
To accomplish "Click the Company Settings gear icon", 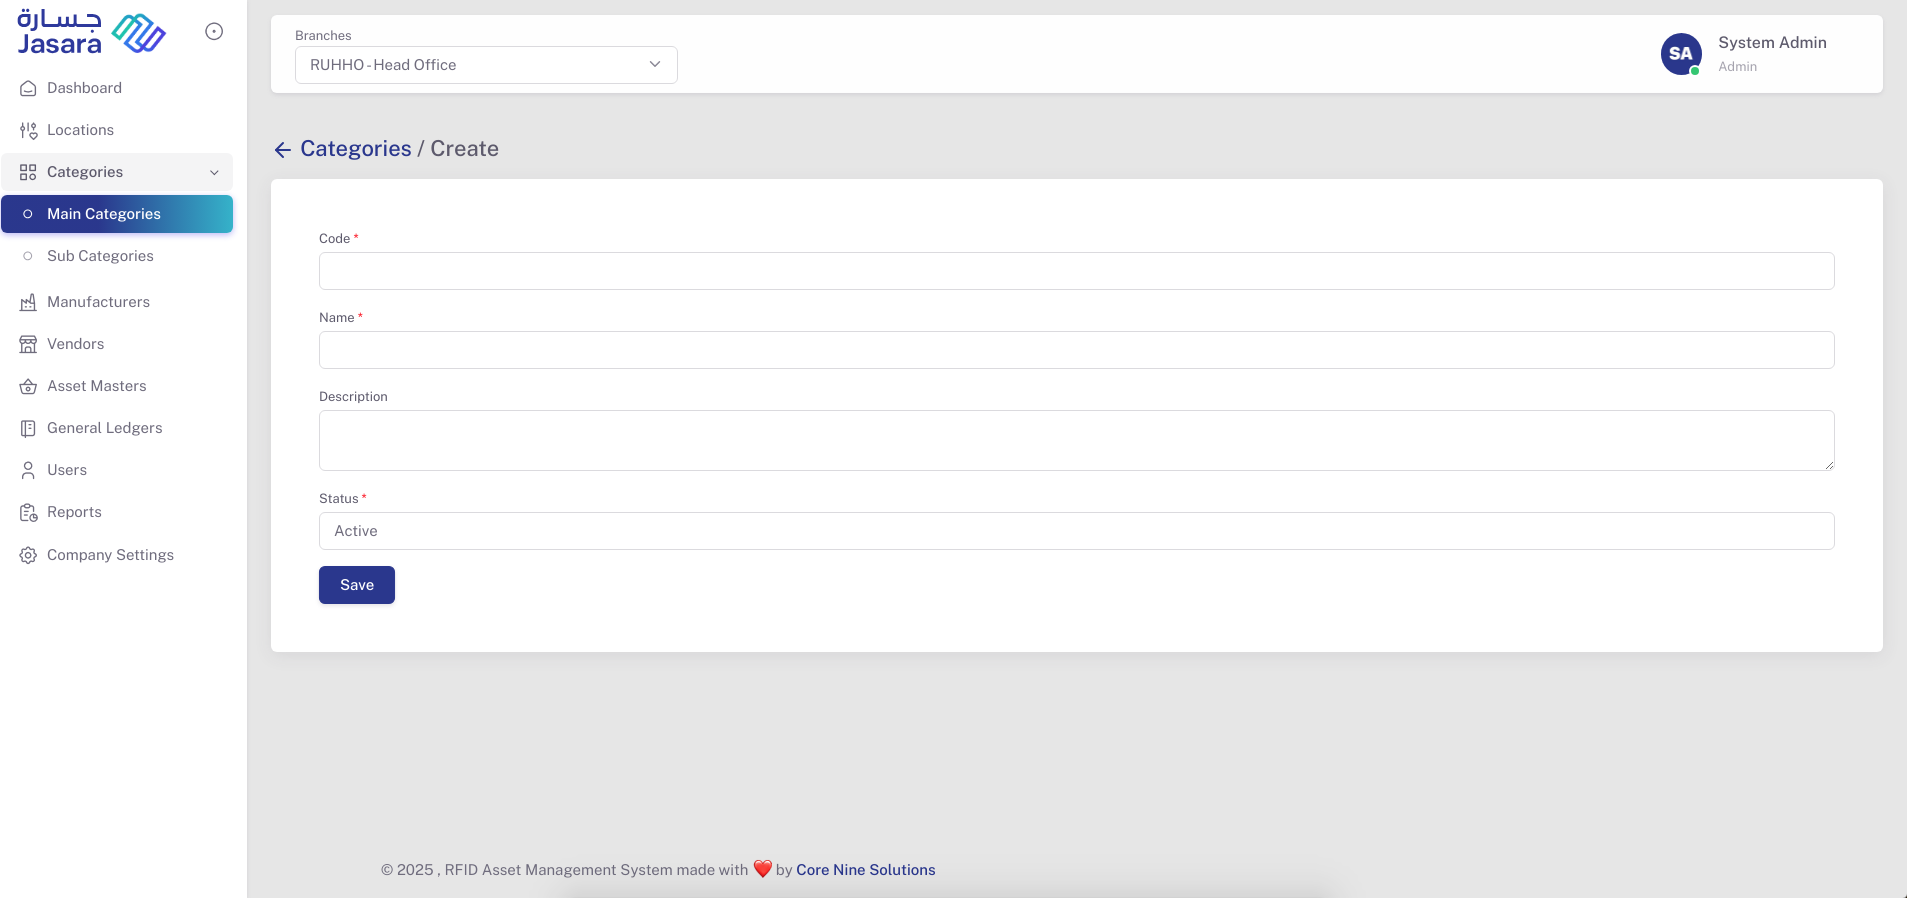I will (x=28, y=555).
